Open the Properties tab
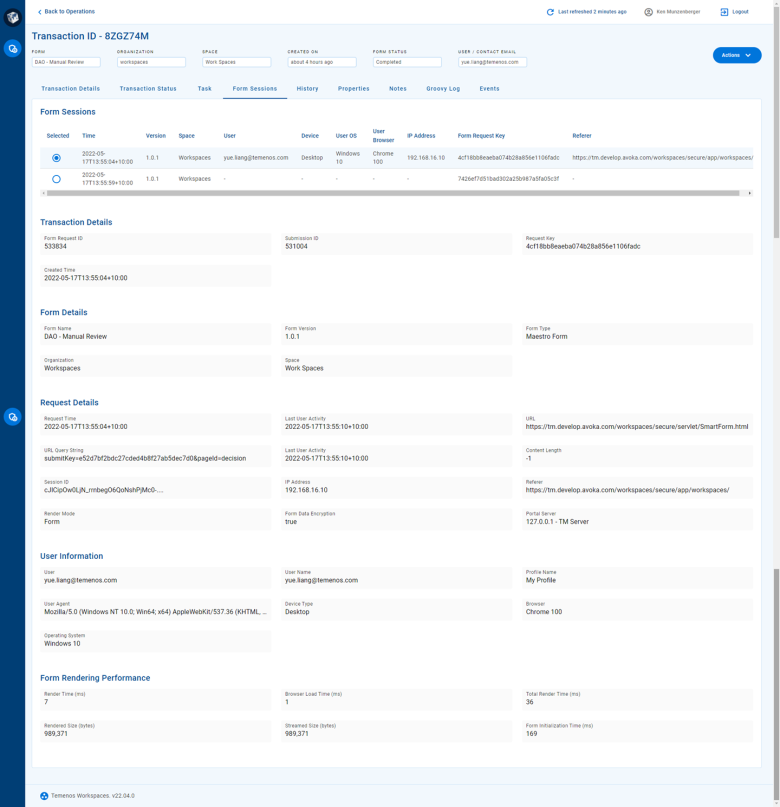The width and height of the screenshot is (780, 807). [353, 89]
